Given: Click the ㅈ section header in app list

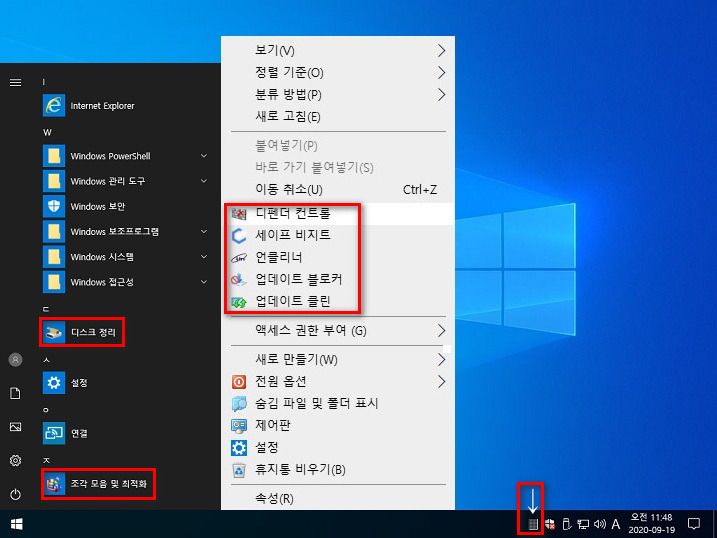Looking at the screenshot, I should (x=46, y=460).
